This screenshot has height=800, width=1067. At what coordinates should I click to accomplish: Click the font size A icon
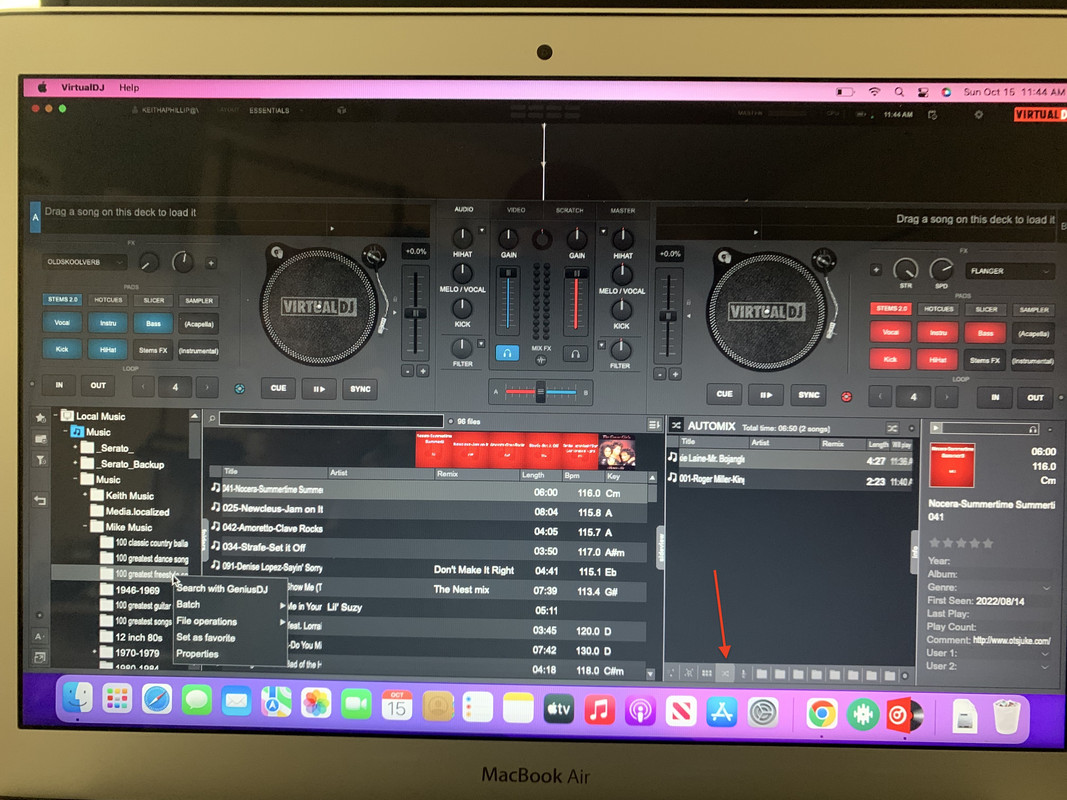39,637
